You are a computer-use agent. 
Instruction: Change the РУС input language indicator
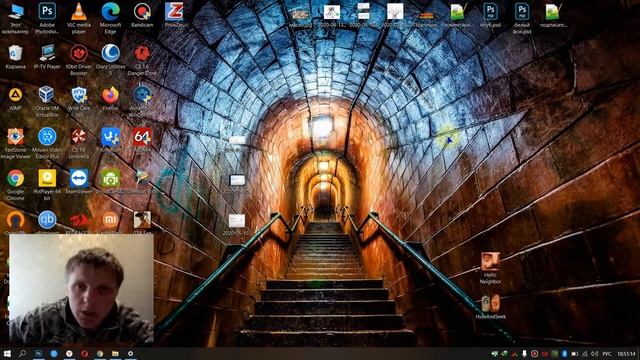click(x=607, y=353)
